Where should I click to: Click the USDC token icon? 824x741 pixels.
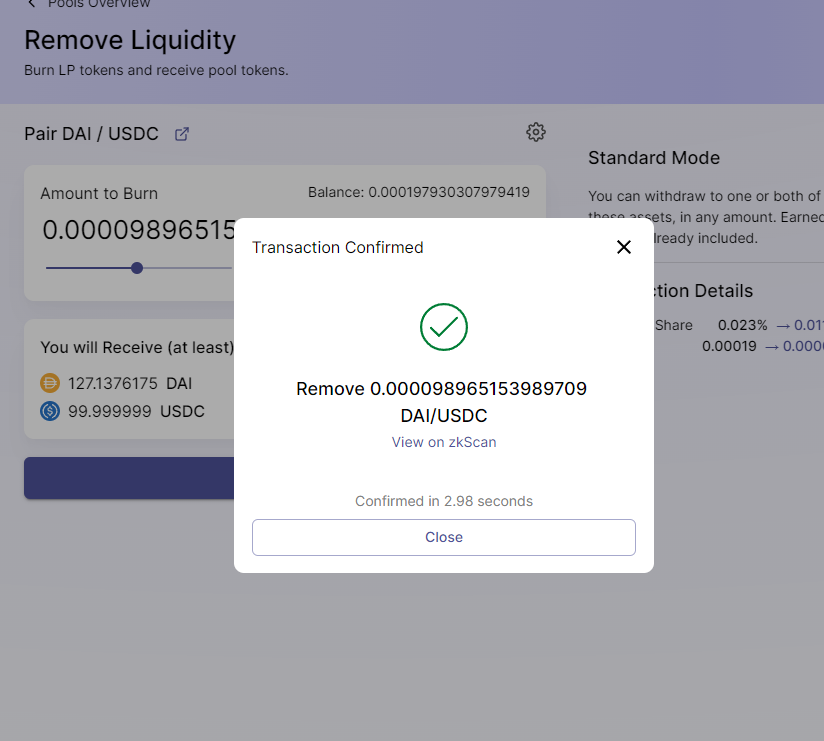click(x=50, y=411)
